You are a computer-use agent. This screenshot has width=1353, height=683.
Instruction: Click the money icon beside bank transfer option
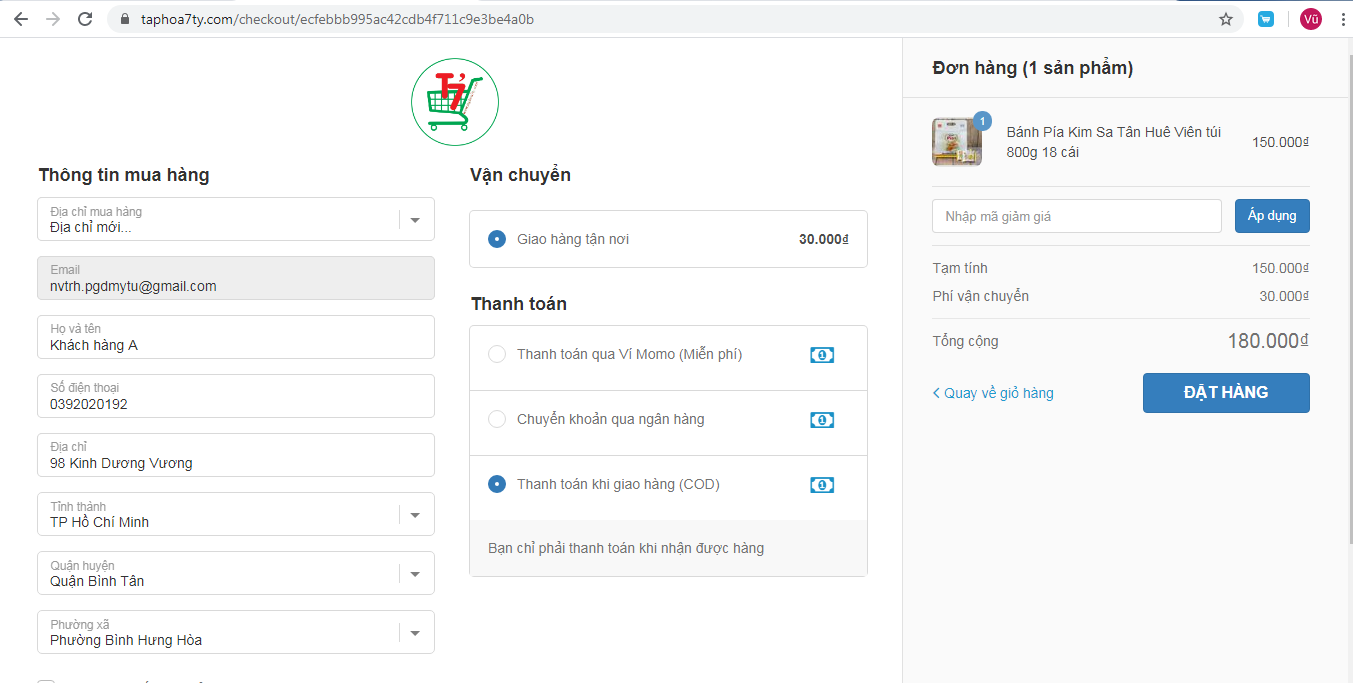pyautogui.click(x=821, y=420)
